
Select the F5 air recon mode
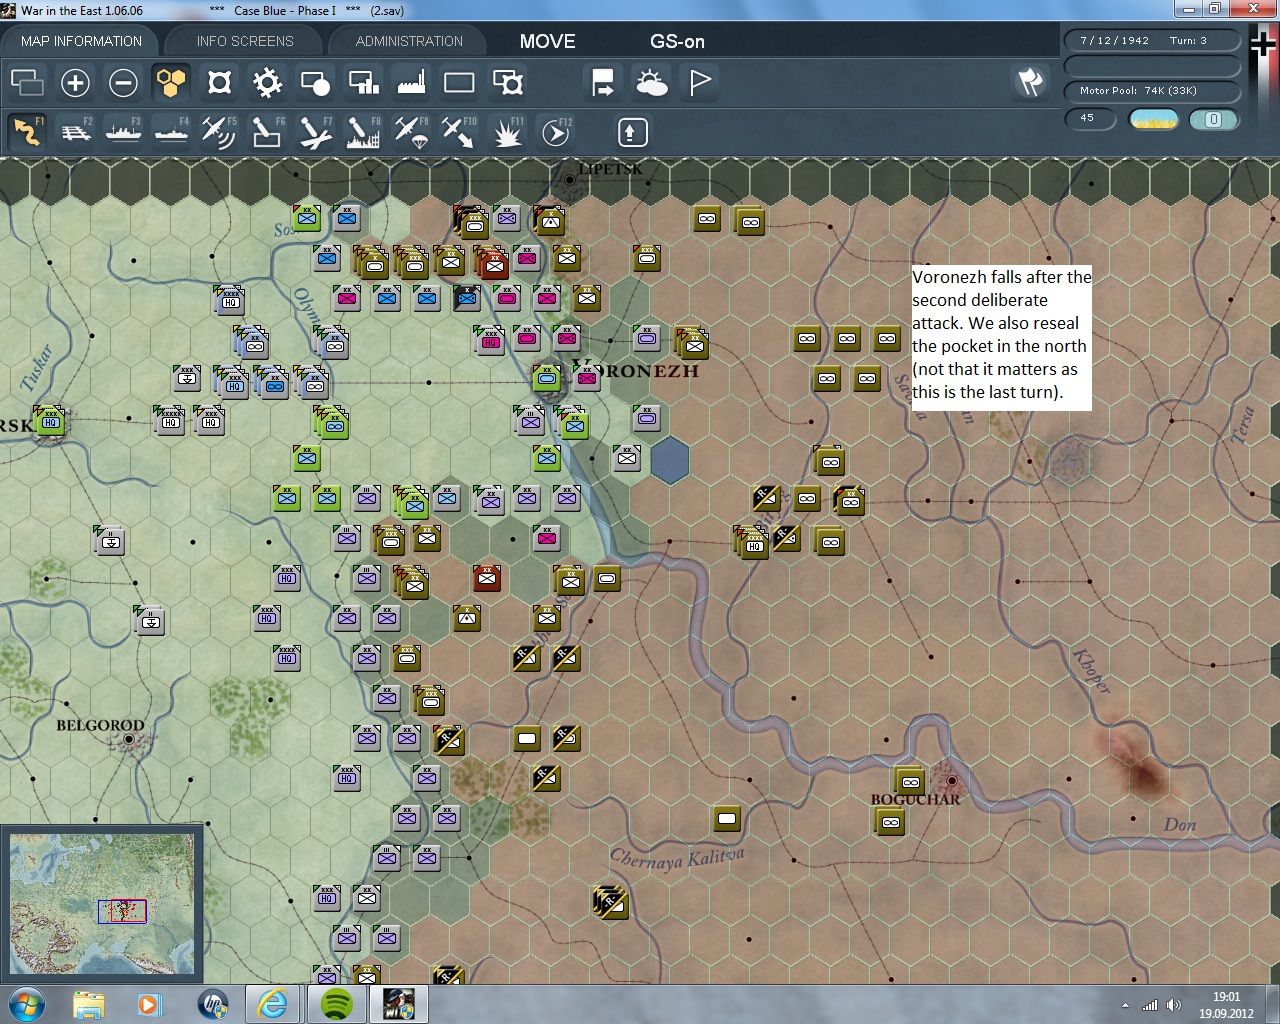(x=219, y=132)
